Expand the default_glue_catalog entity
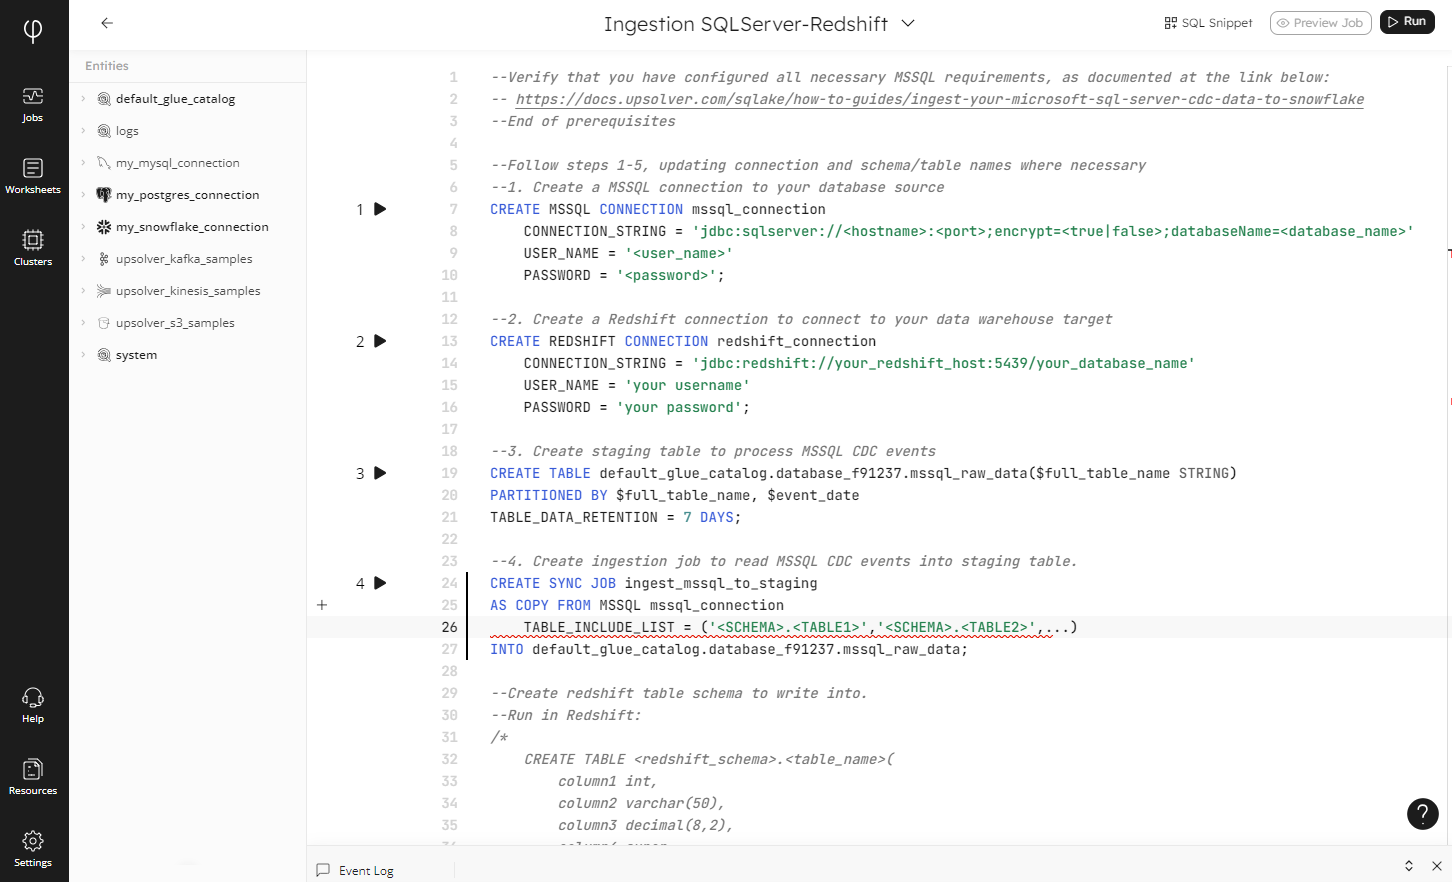The image size is (1452, 882). click(x=83, y=99)
